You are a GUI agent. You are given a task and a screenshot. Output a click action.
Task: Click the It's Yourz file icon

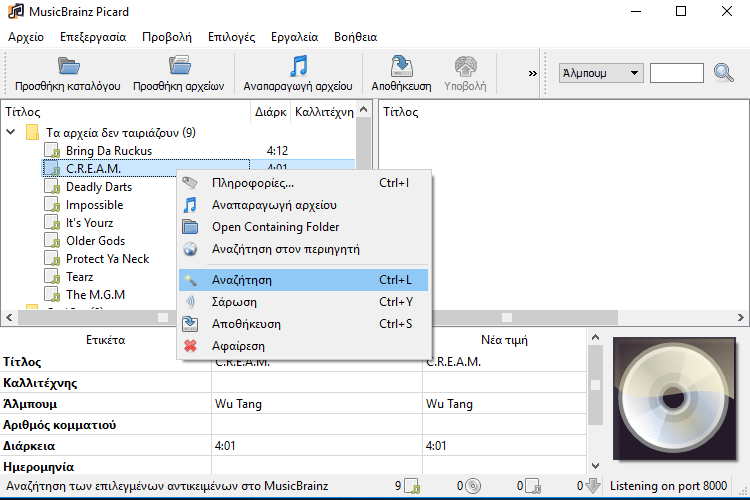tap(52, 222)
